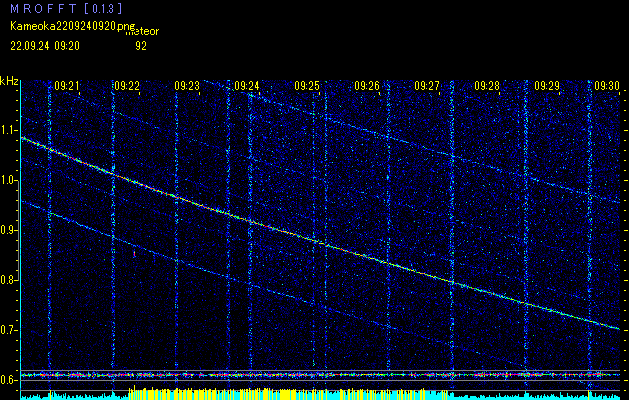Click the 09:25 time axis label
This screenshot has width=629, height=400.
click(x=307, y=86)
